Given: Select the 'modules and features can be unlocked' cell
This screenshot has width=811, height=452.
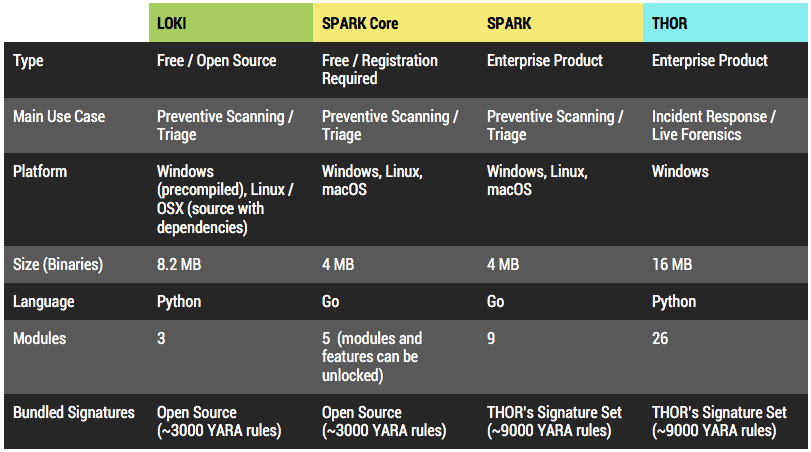Looking at the screenshot, I should [371, 356].
